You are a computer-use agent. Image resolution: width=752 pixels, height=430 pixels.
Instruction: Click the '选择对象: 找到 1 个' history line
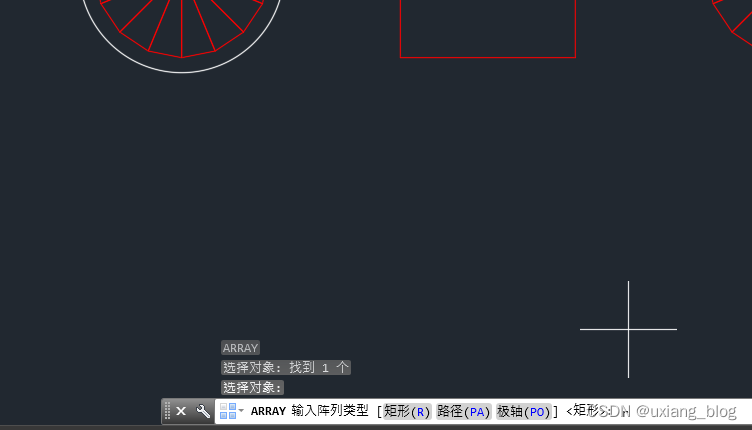click(286, 367)
